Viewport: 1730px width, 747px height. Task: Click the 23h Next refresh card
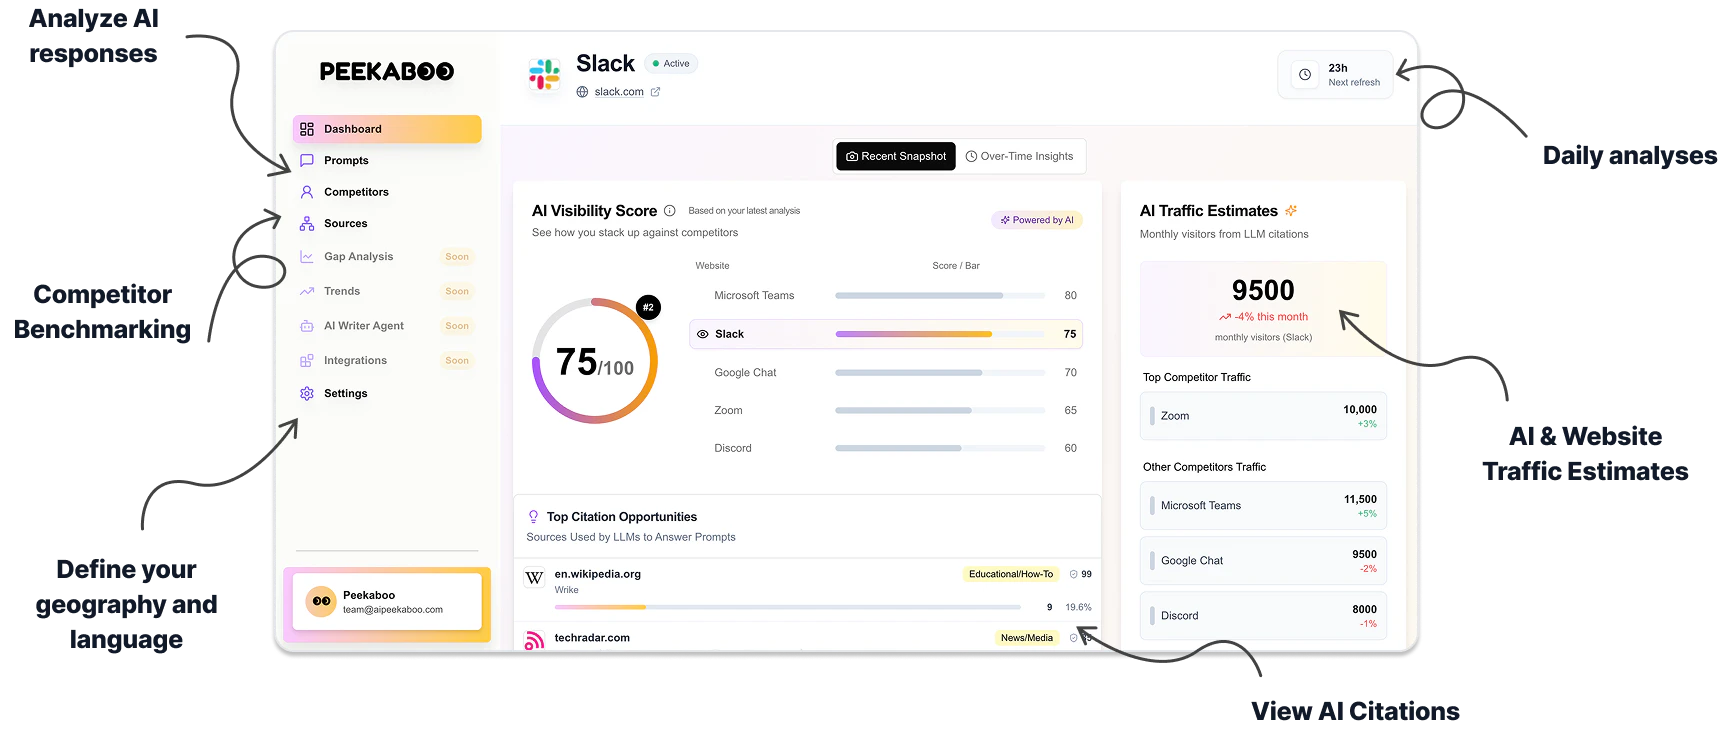(x=1335, y=75)
